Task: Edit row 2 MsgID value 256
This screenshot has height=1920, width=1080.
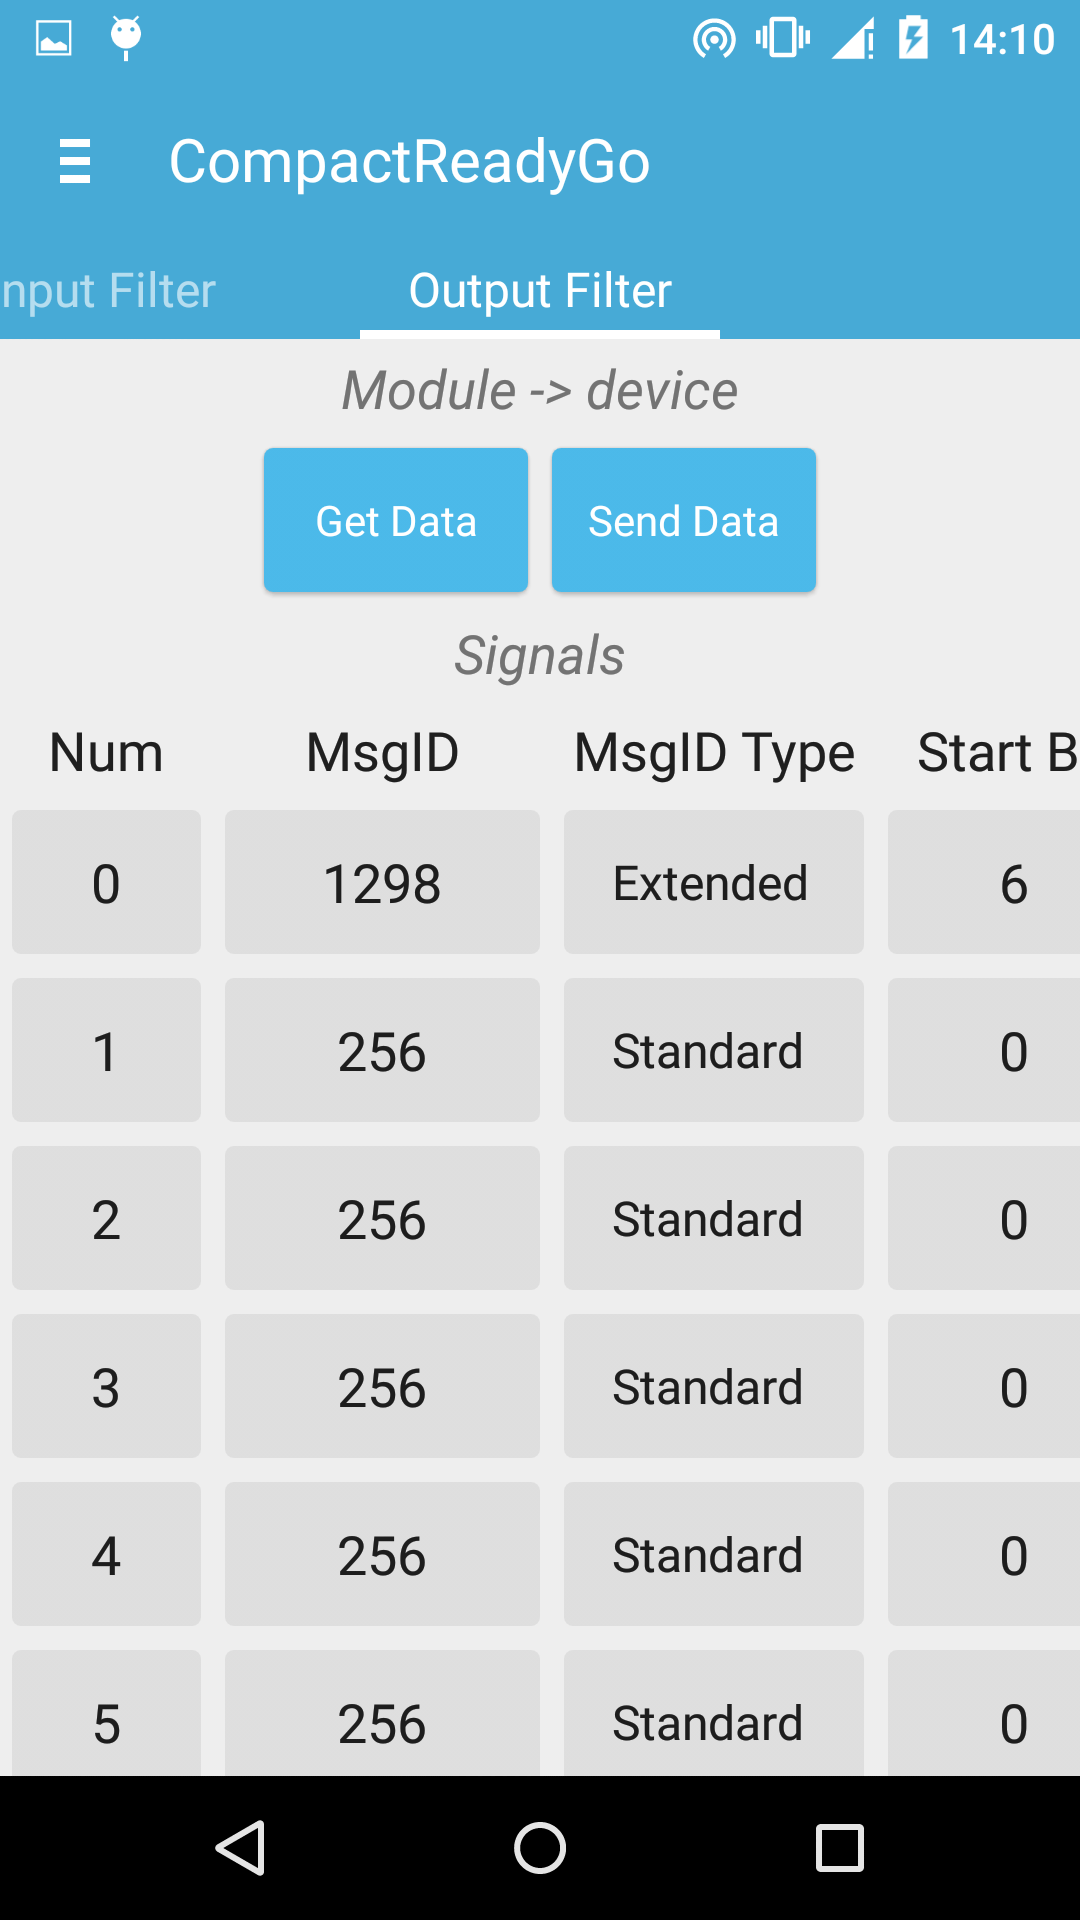Action: click(382, 1218)
